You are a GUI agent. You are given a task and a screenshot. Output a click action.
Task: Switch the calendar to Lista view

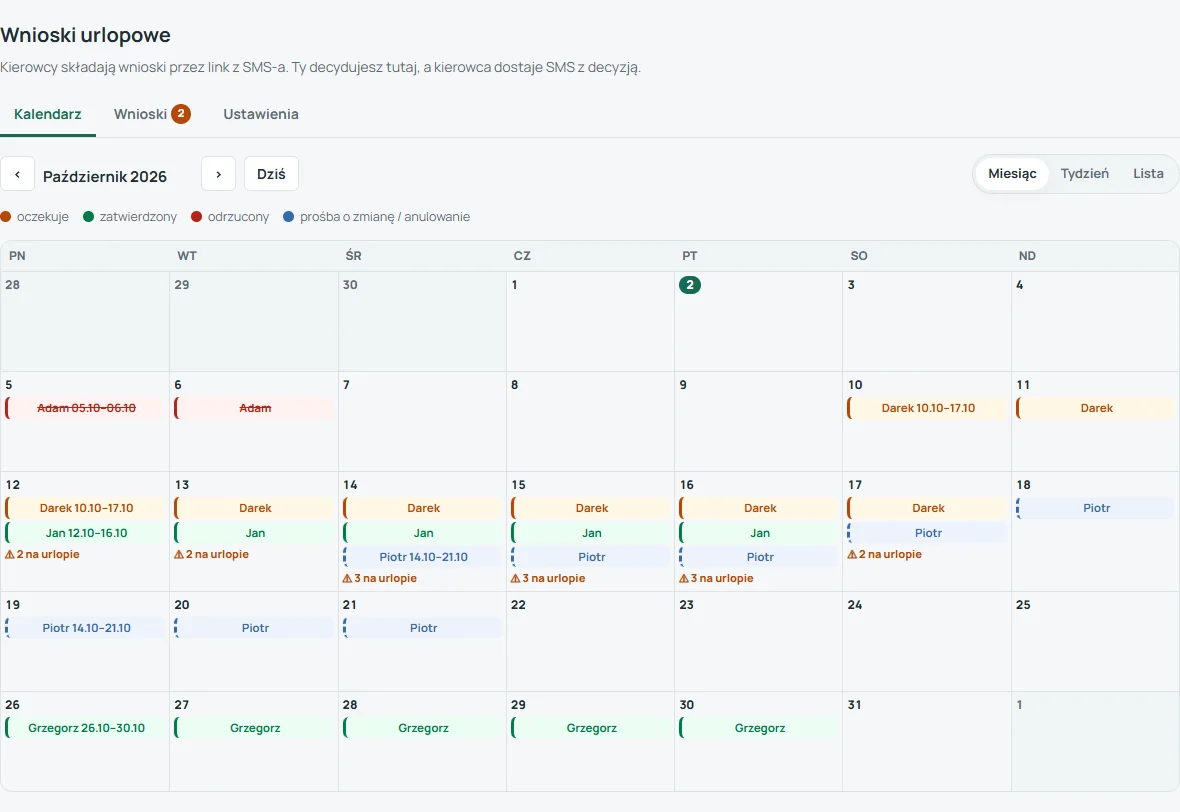(x=1148, y=173)
